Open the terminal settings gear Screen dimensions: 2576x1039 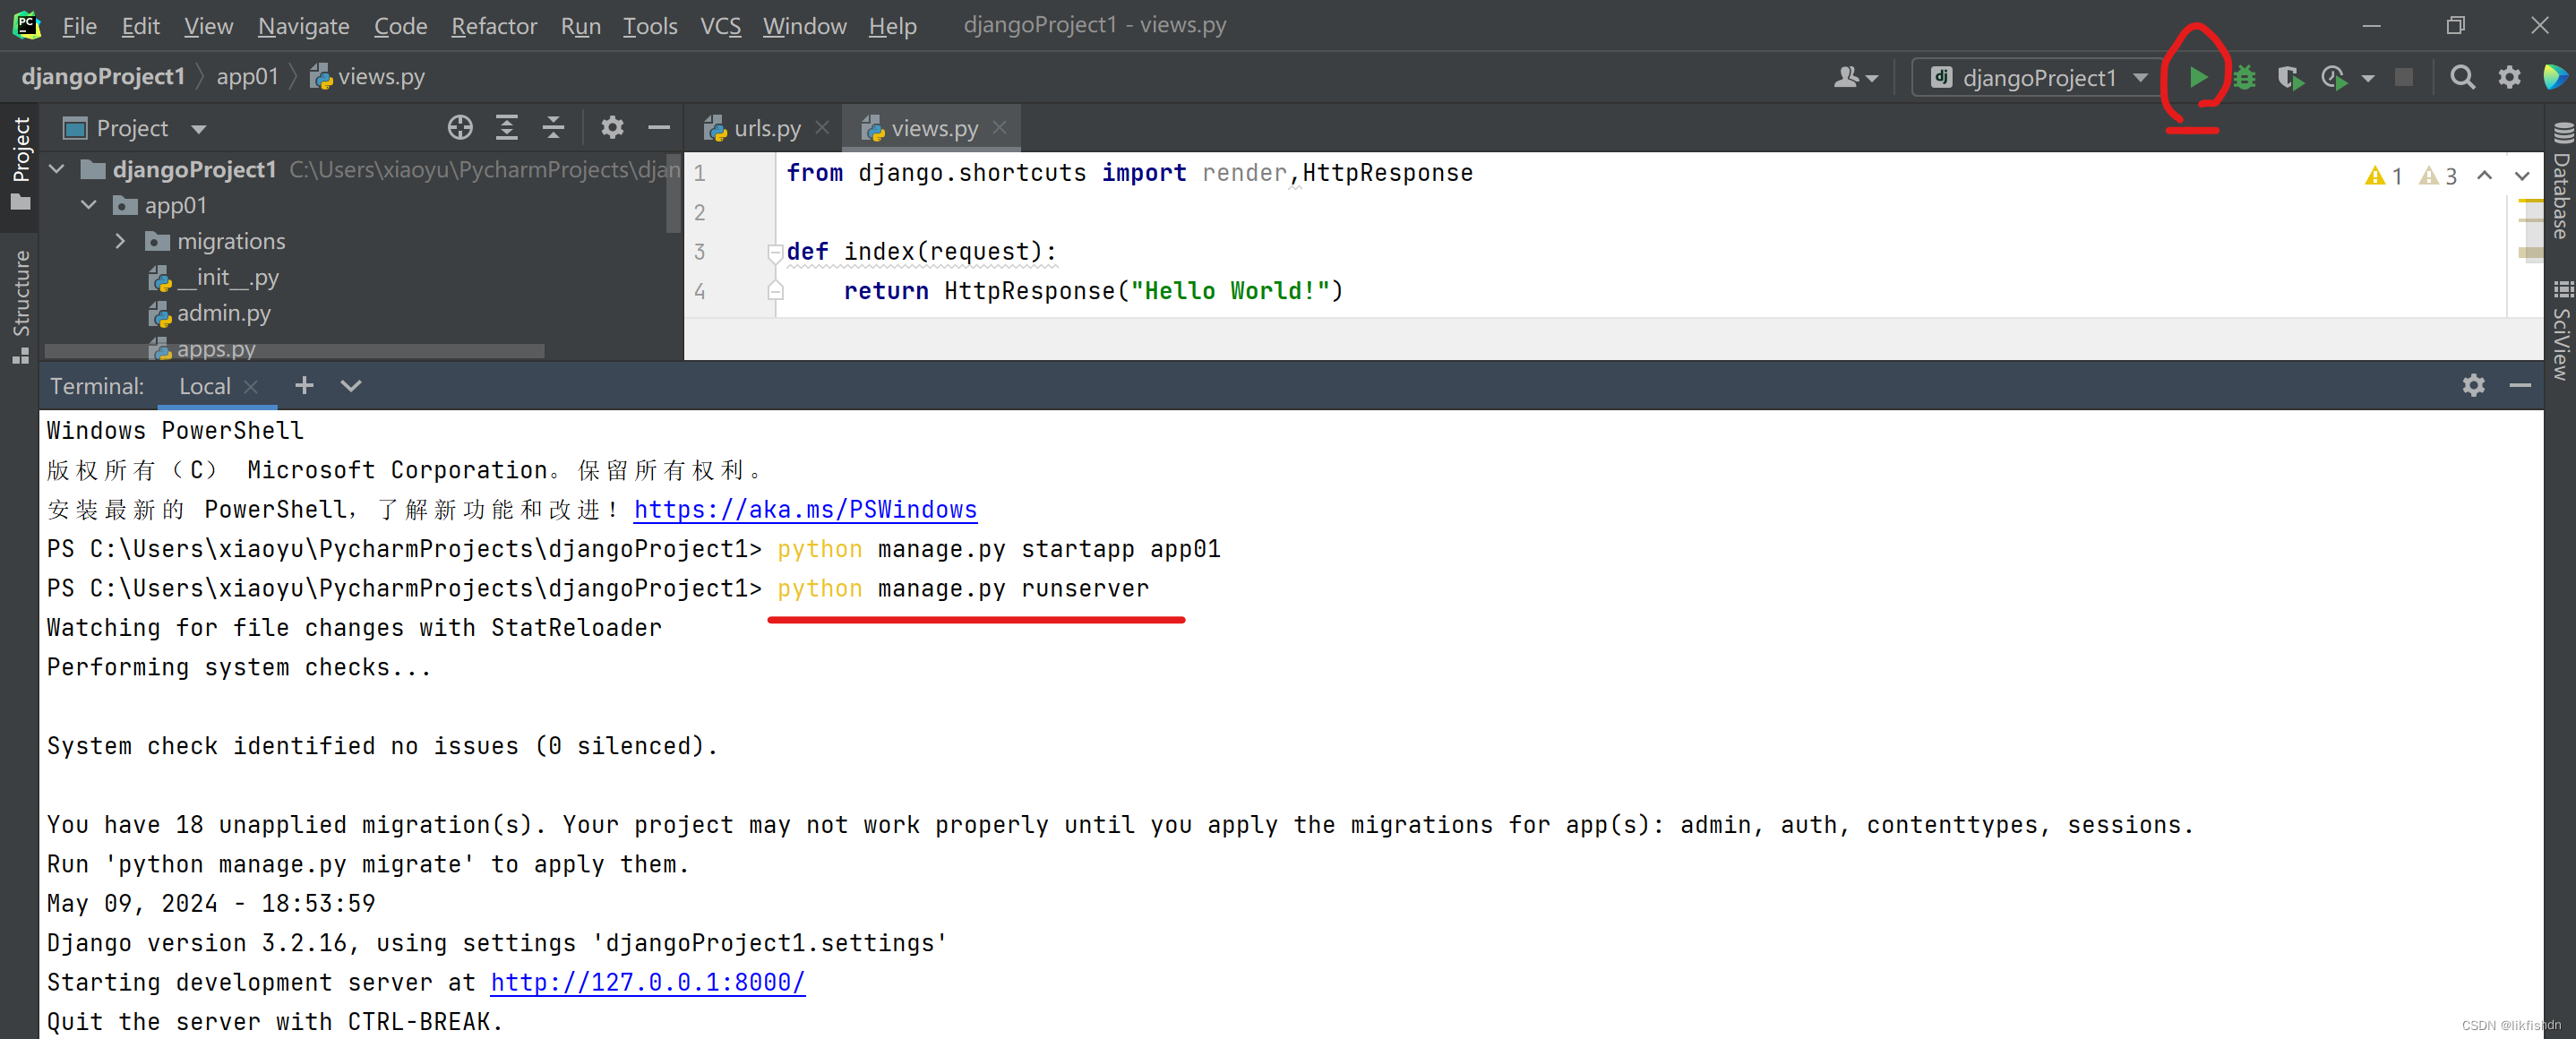[2473, 385]
